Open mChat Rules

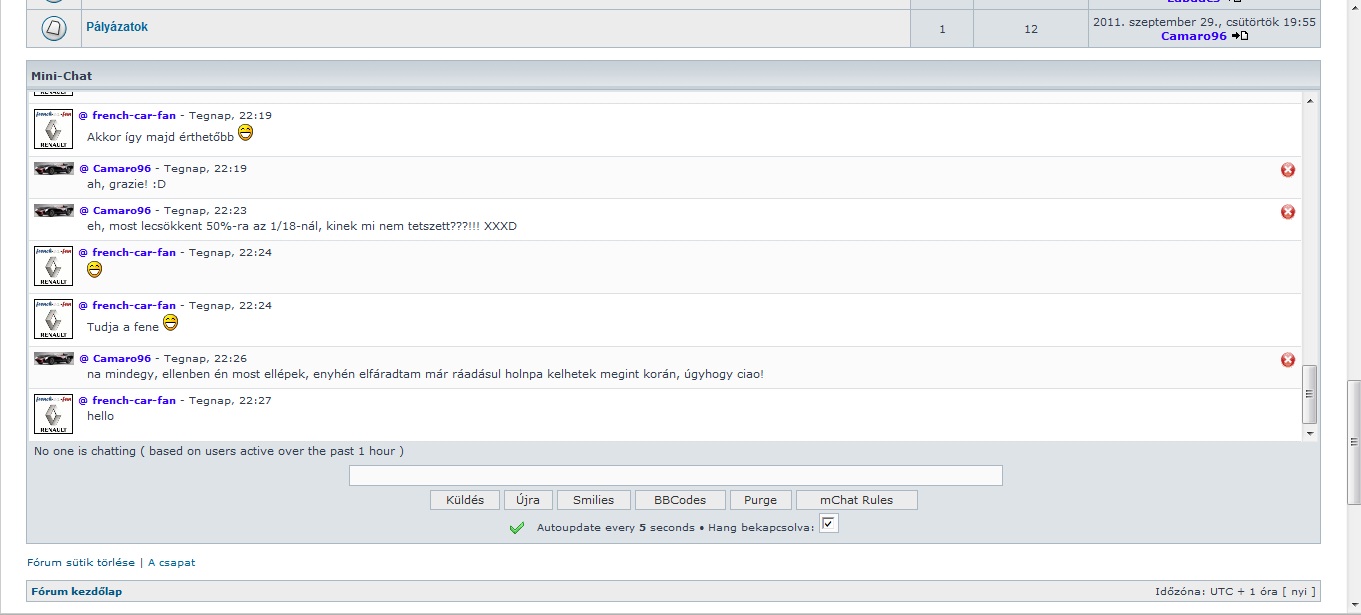click(x=856, y=500)
